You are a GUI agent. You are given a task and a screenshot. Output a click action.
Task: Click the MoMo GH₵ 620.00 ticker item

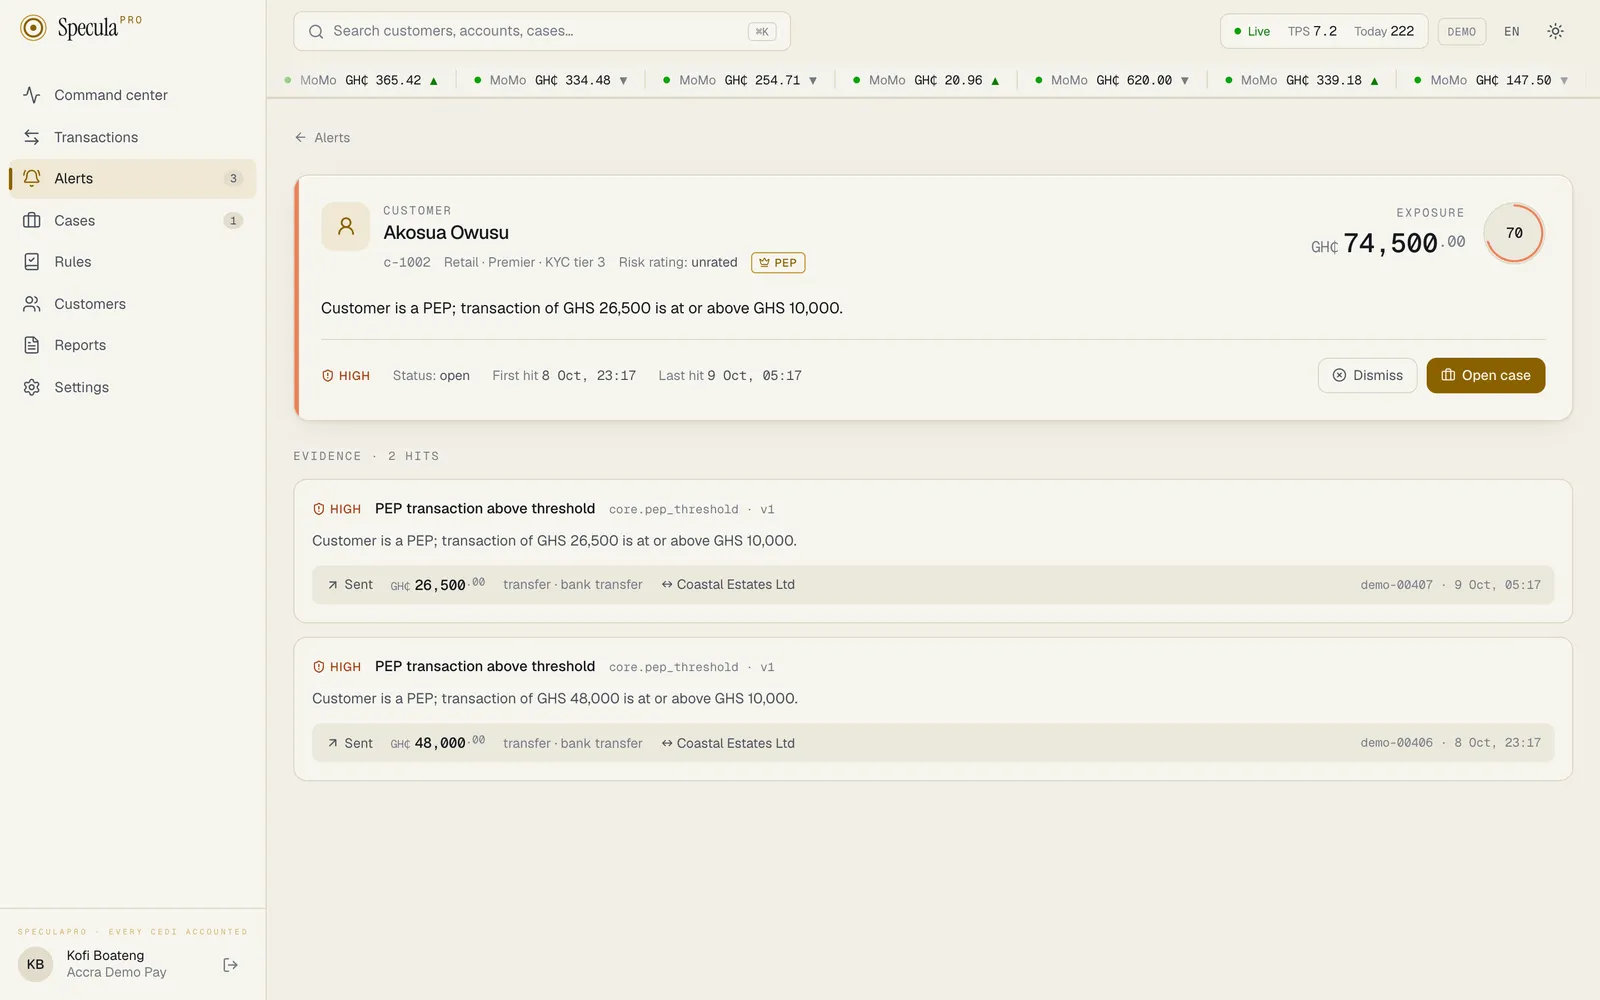1112,80
